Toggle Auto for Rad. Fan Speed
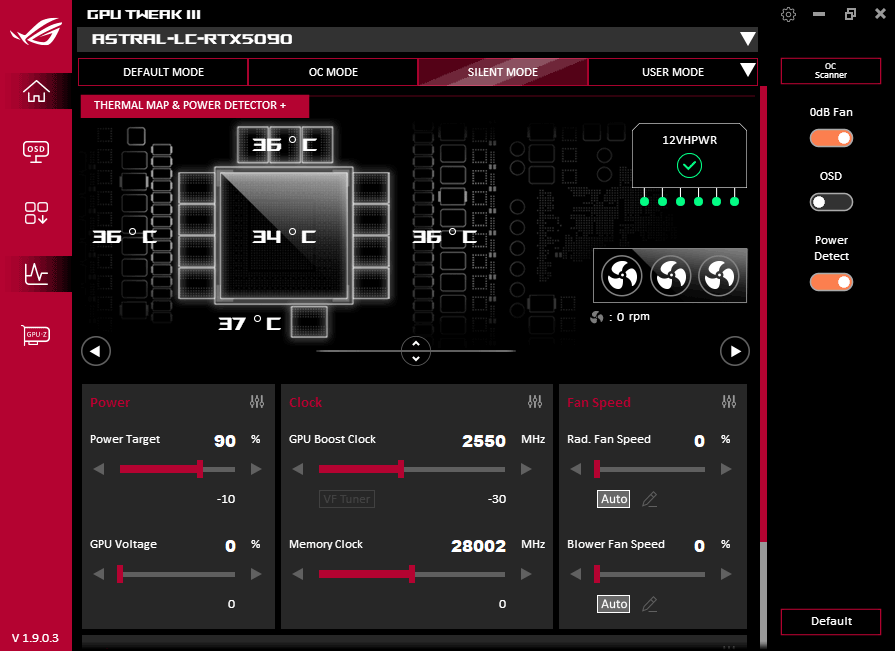Screen dimensions: 895x651 614,499
